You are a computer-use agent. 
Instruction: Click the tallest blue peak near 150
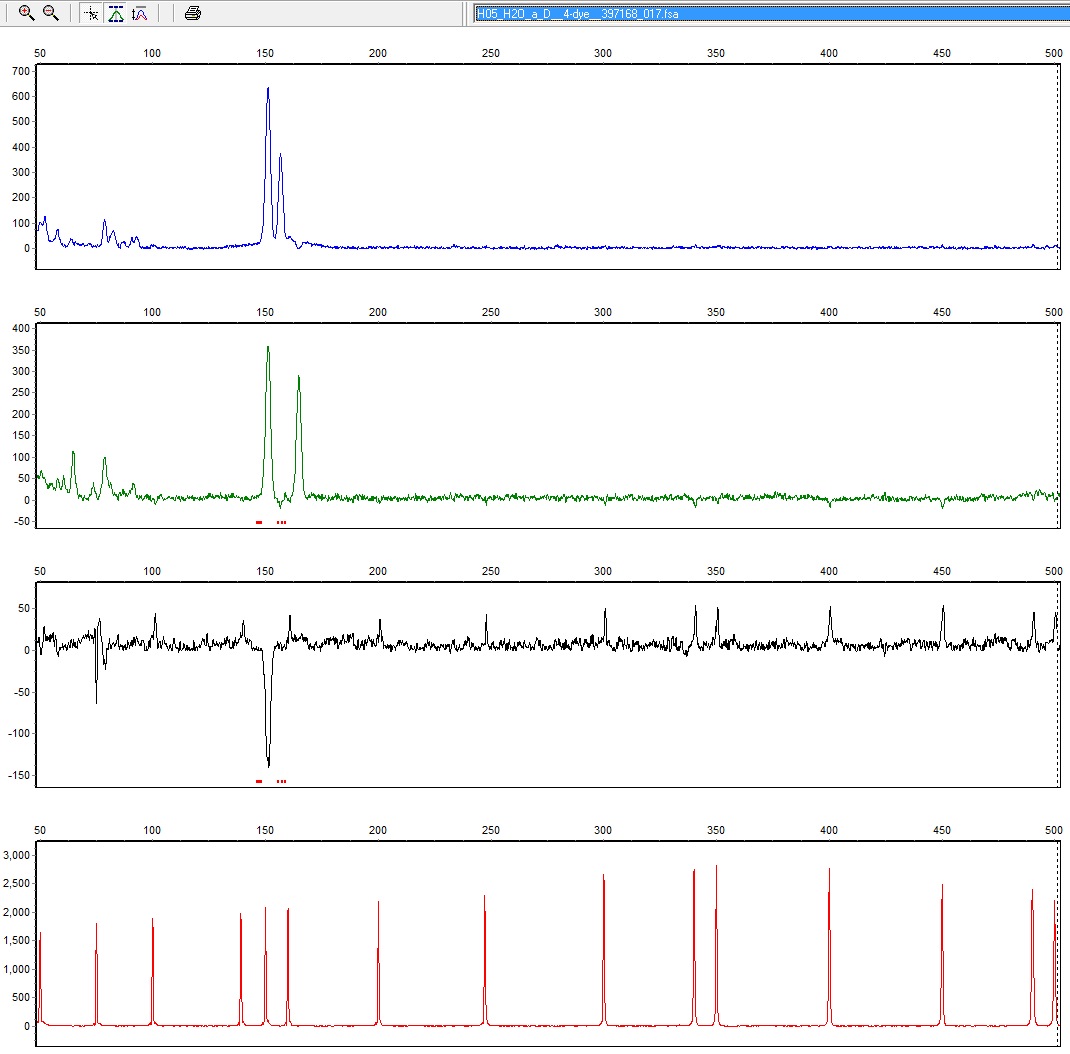268,90
